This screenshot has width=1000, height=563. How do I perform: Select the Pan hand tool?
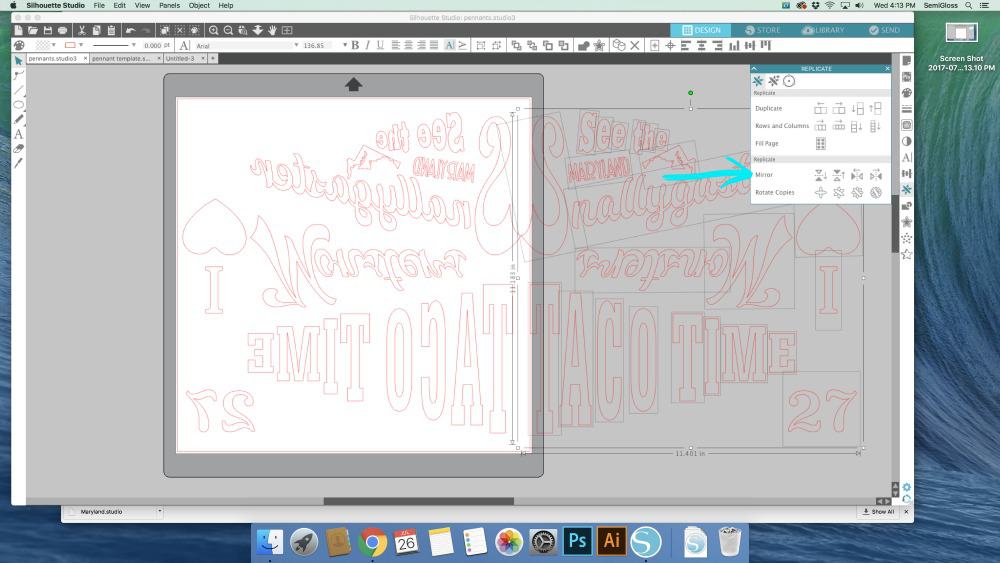[x=272, y=30]
